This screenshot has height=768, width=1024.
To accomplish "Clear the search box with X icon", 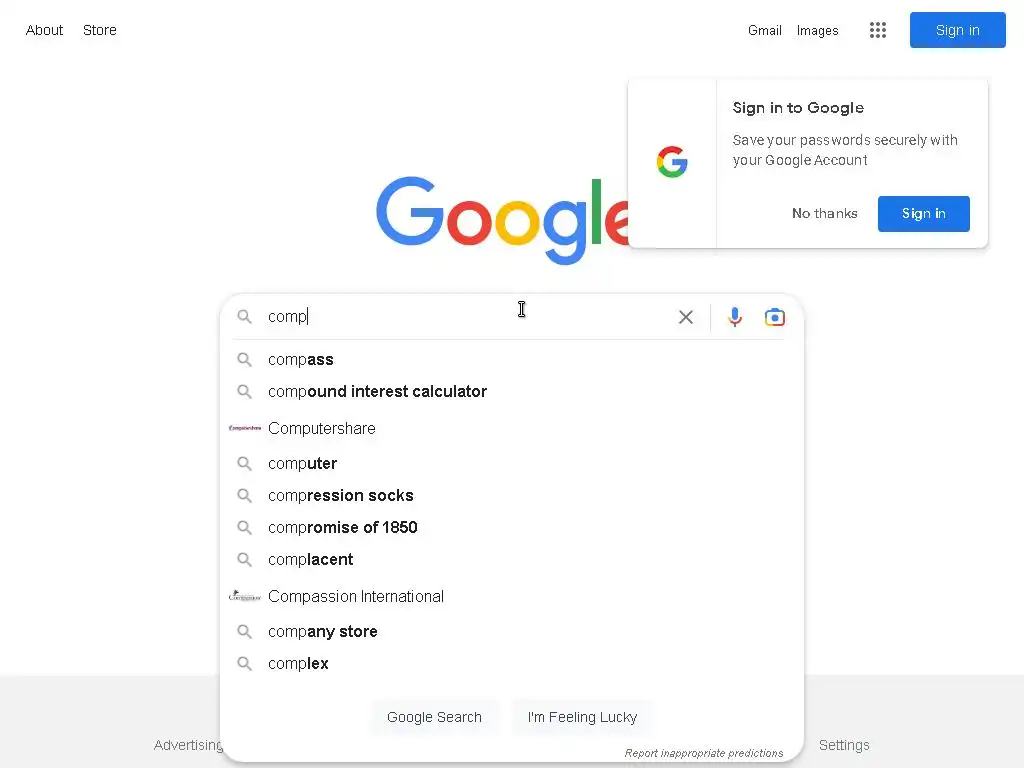I will (686, 317).
